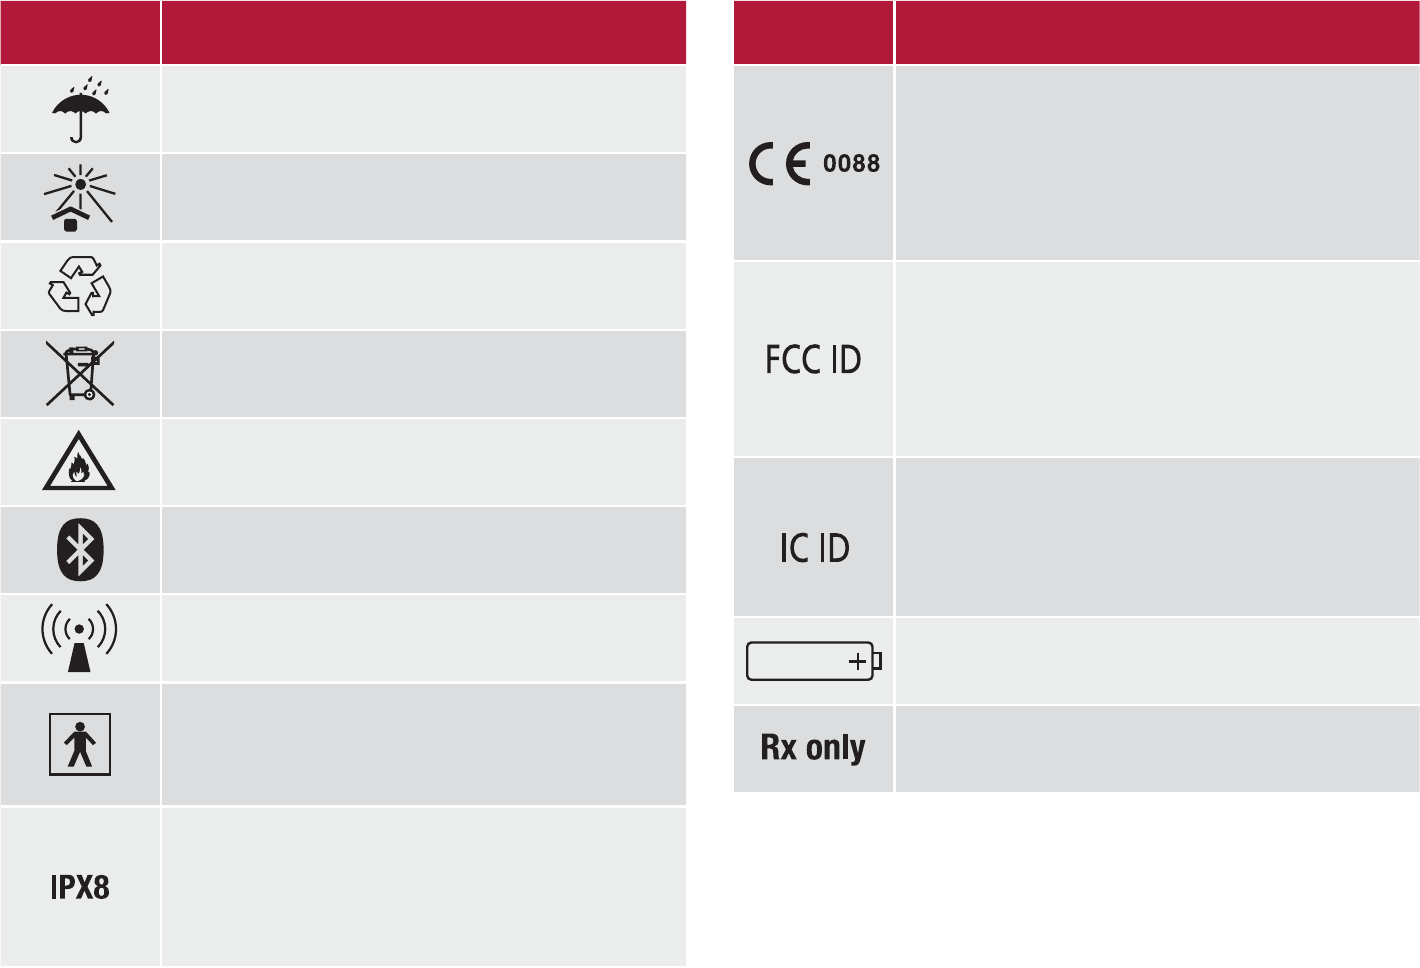Click the Bluetooth logo symbol

80,550
